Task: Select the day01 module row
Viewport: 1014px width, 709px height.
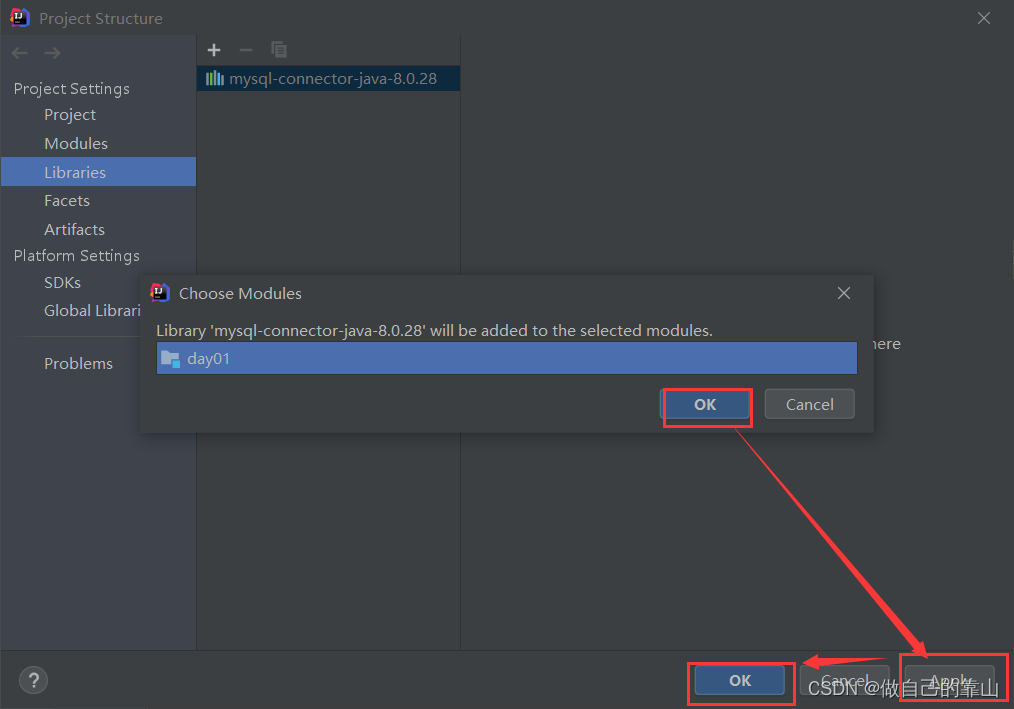Action: [506, 358]
